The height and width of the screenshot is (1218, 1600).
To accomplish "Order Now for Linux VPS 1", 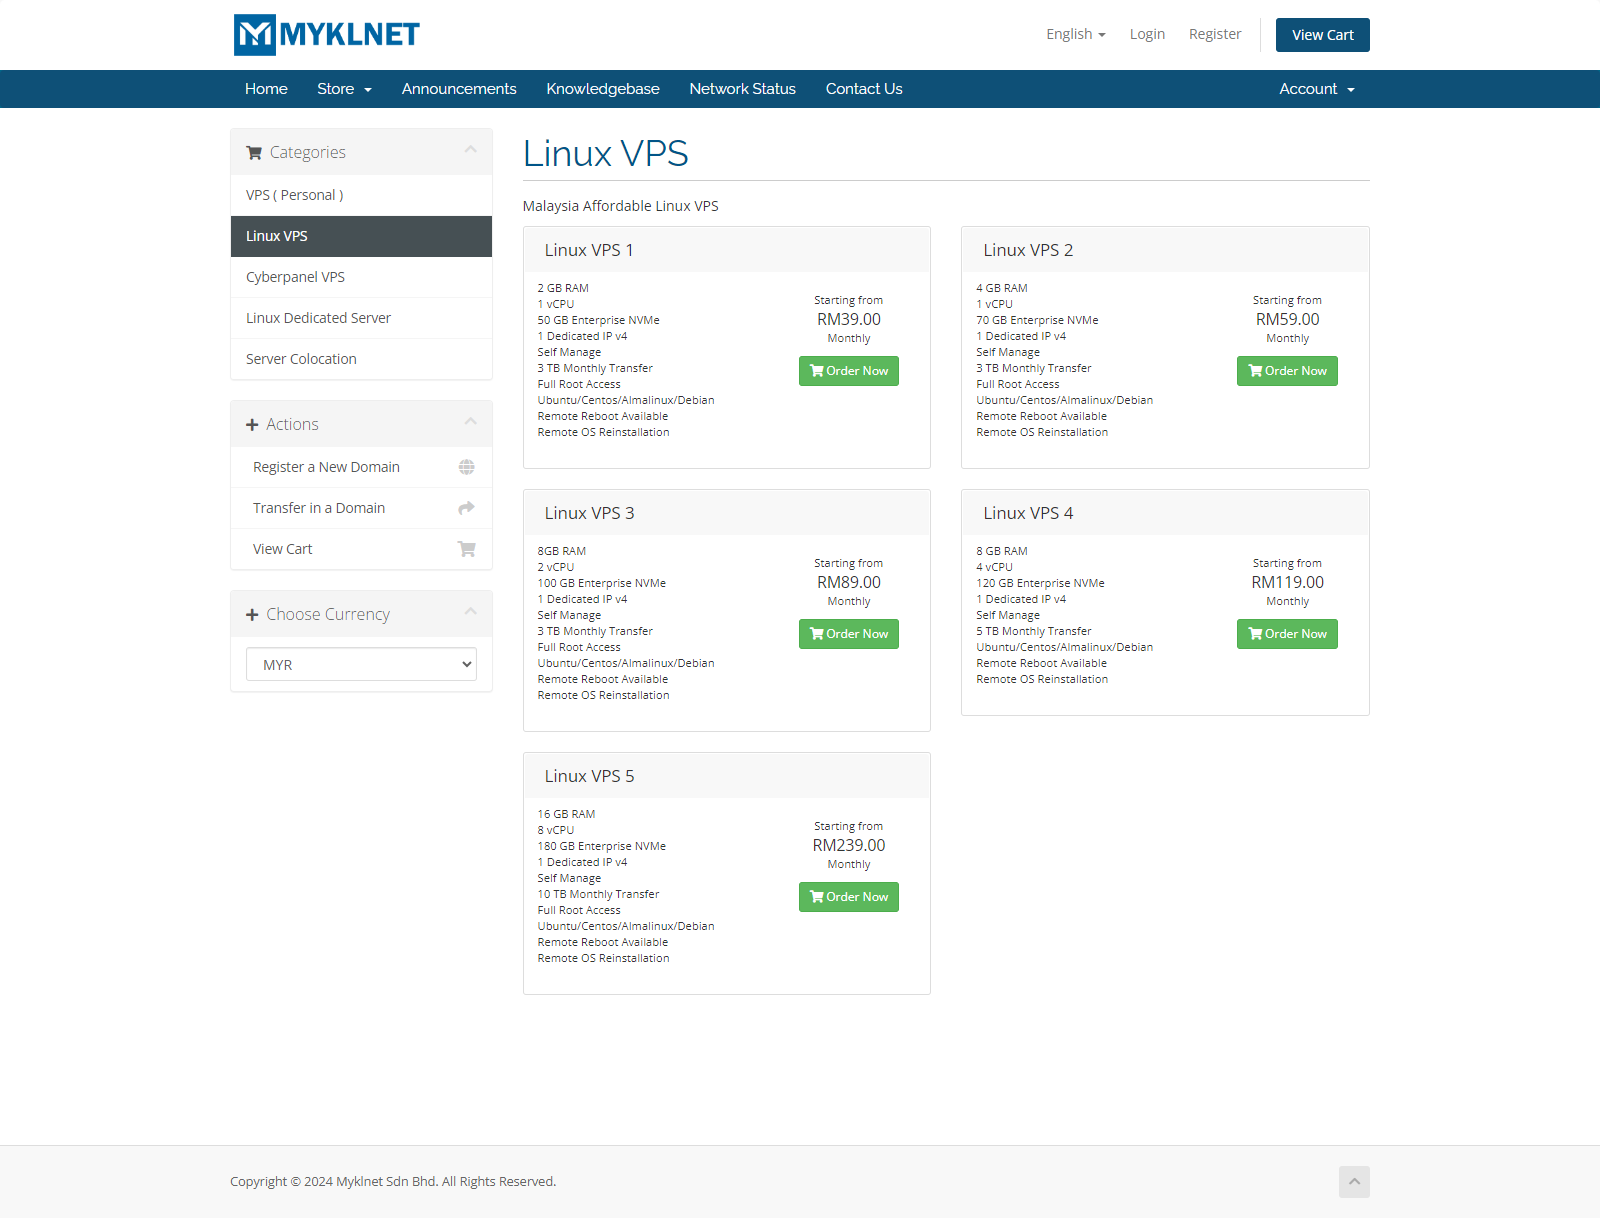I will point(849,371).
